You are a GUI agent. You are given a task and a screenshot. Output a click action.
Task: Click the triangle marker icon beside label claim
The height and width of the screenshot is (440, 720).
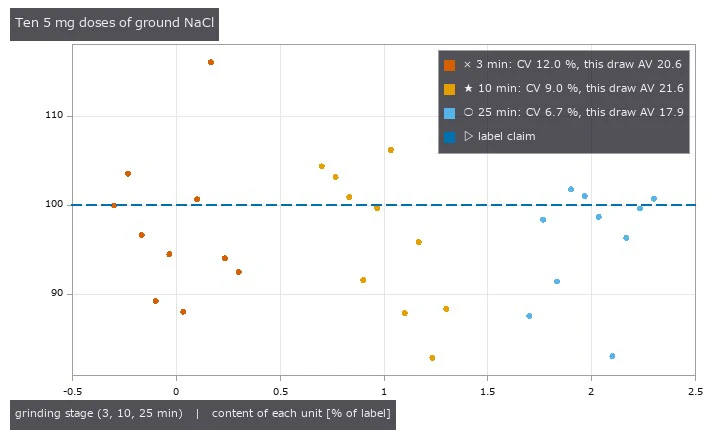tap(468, 136)
